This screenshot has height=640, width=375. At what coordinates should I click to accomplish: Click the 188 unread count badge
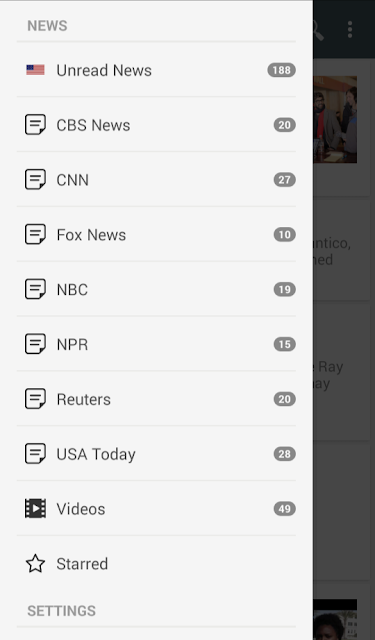[282, 70]
